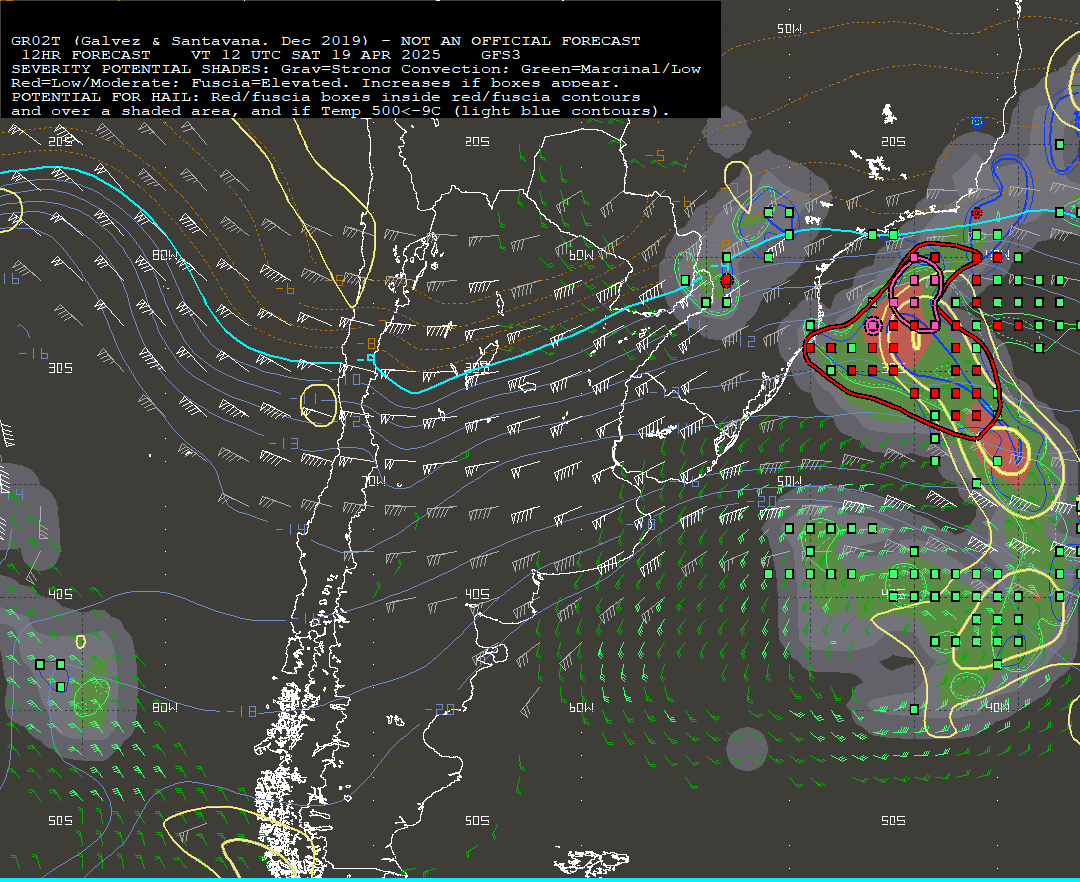Click the Falkland Islands outline

point(592,861)
